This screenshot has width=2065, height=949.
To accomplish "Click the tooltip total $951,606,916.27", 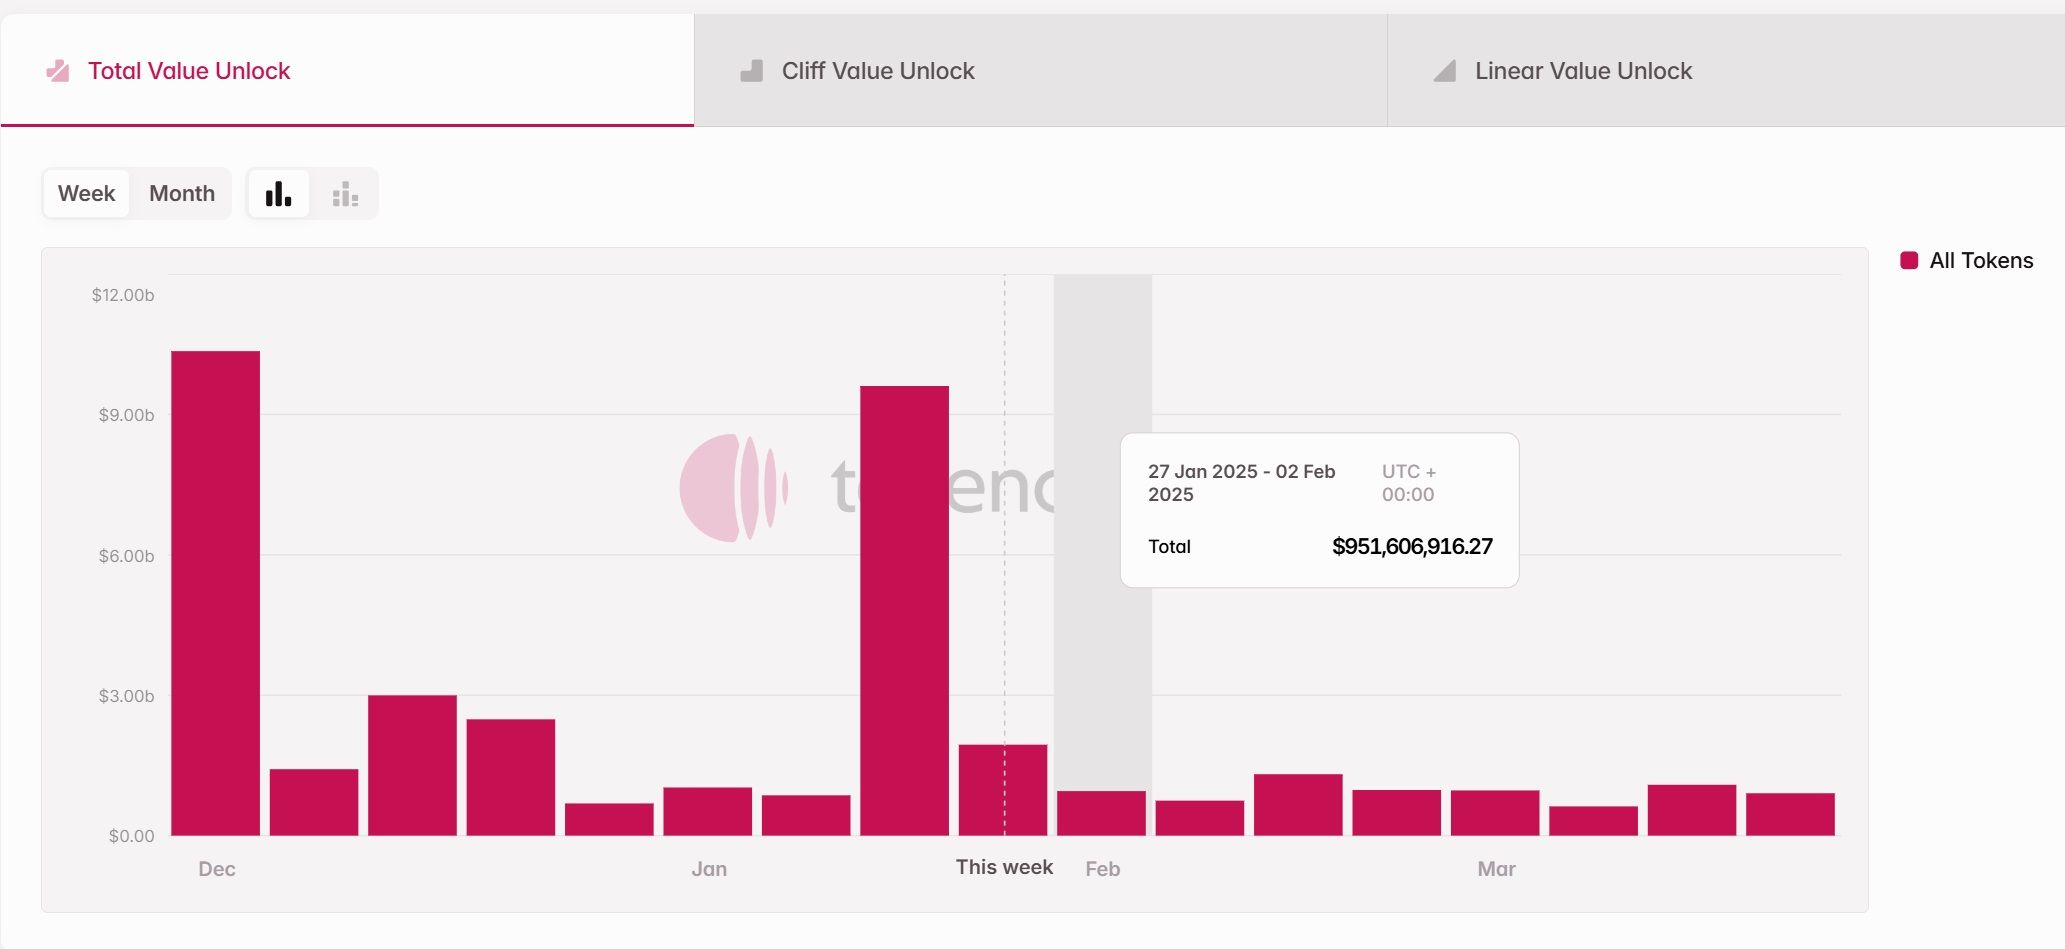I will 1412,546.
